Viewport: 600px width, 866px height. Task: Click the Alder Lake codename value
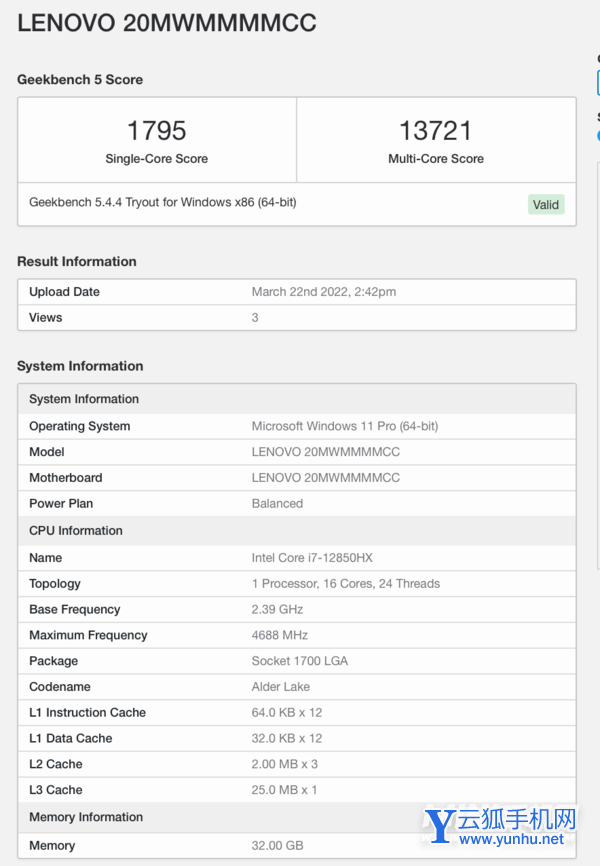[x=280, y=687]
